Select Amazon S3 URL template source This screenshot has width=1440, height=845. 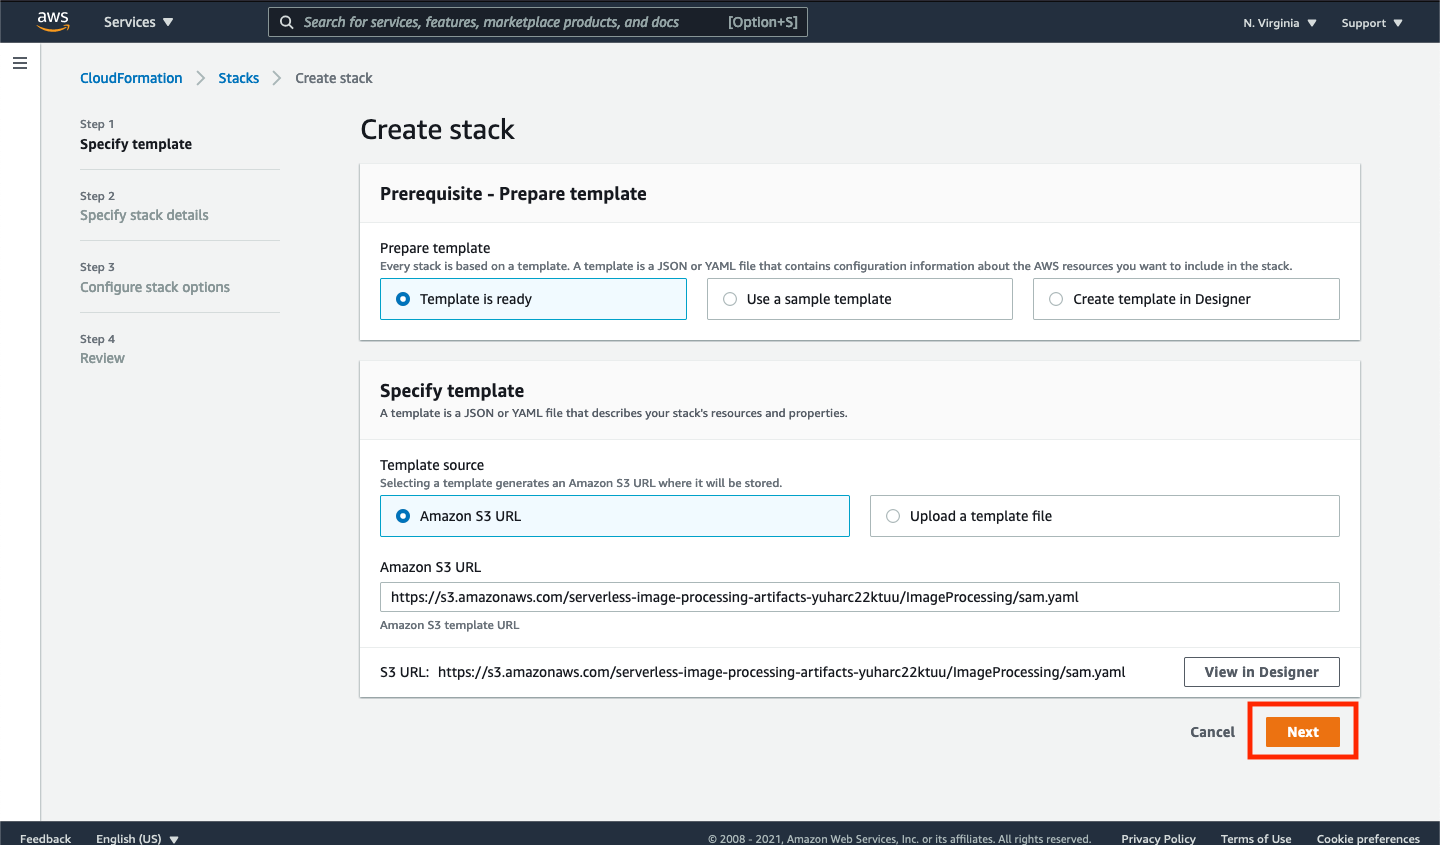[x=615, y=516]
